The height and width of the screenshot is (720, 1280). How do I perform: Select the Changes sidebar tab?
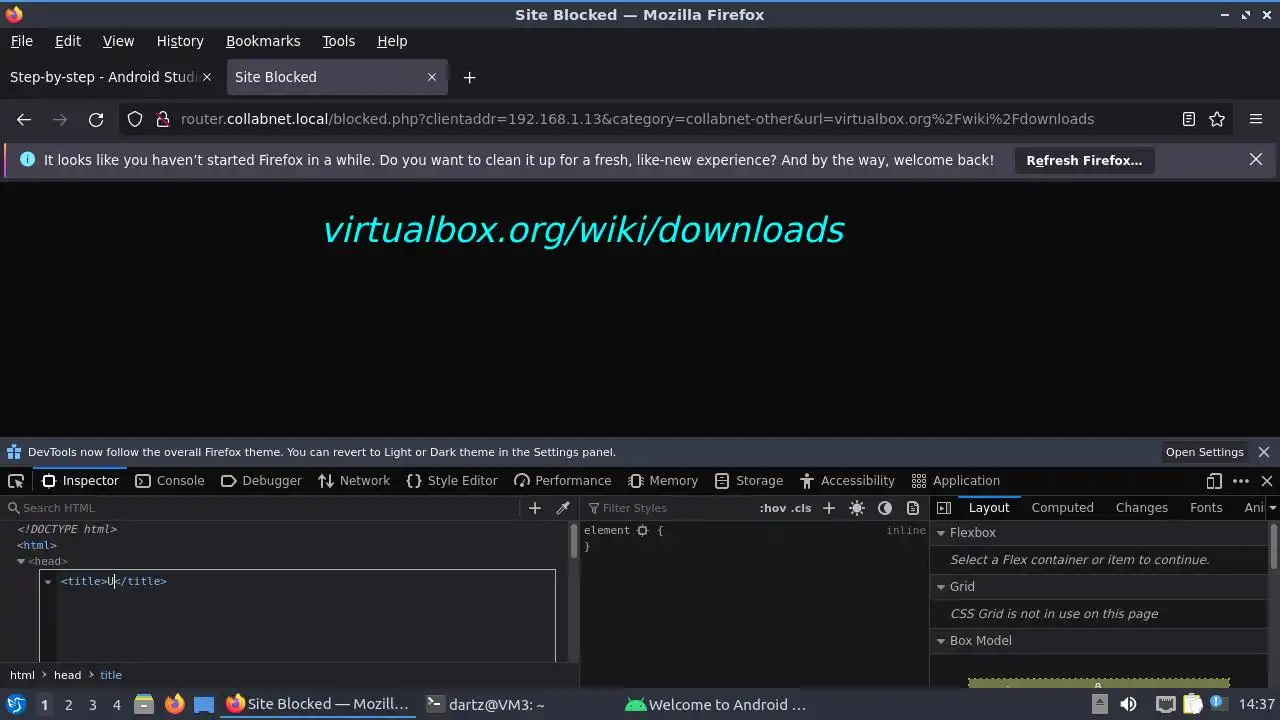1141,508
